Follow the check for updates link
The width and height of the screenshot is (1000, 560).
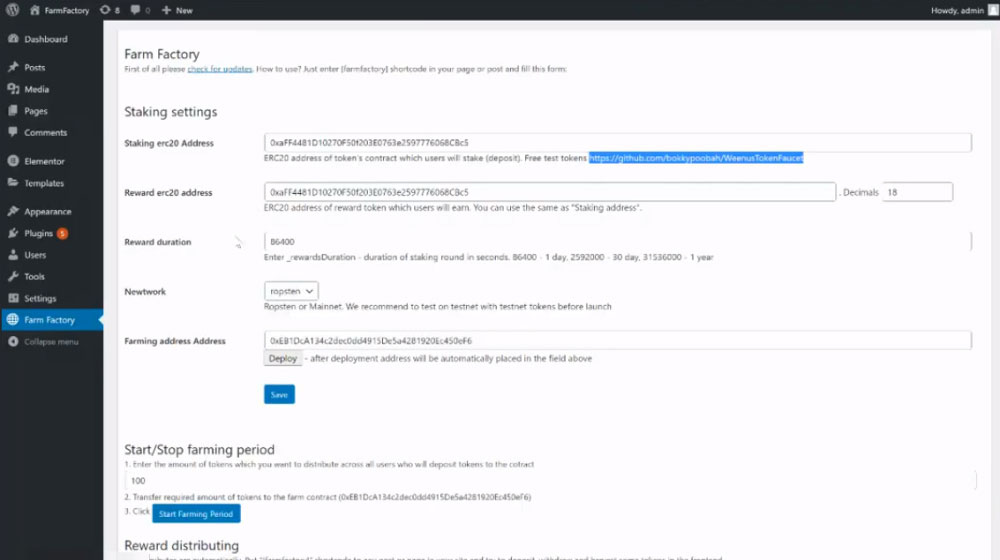pos(220,69)
